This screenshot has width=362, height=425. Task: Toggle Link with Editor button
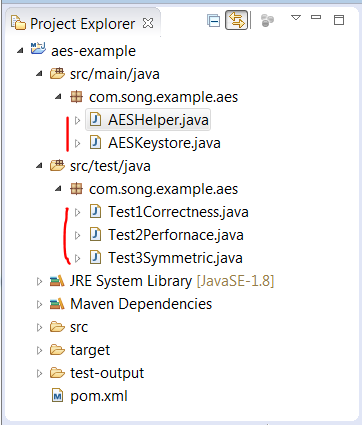(236, 20)
